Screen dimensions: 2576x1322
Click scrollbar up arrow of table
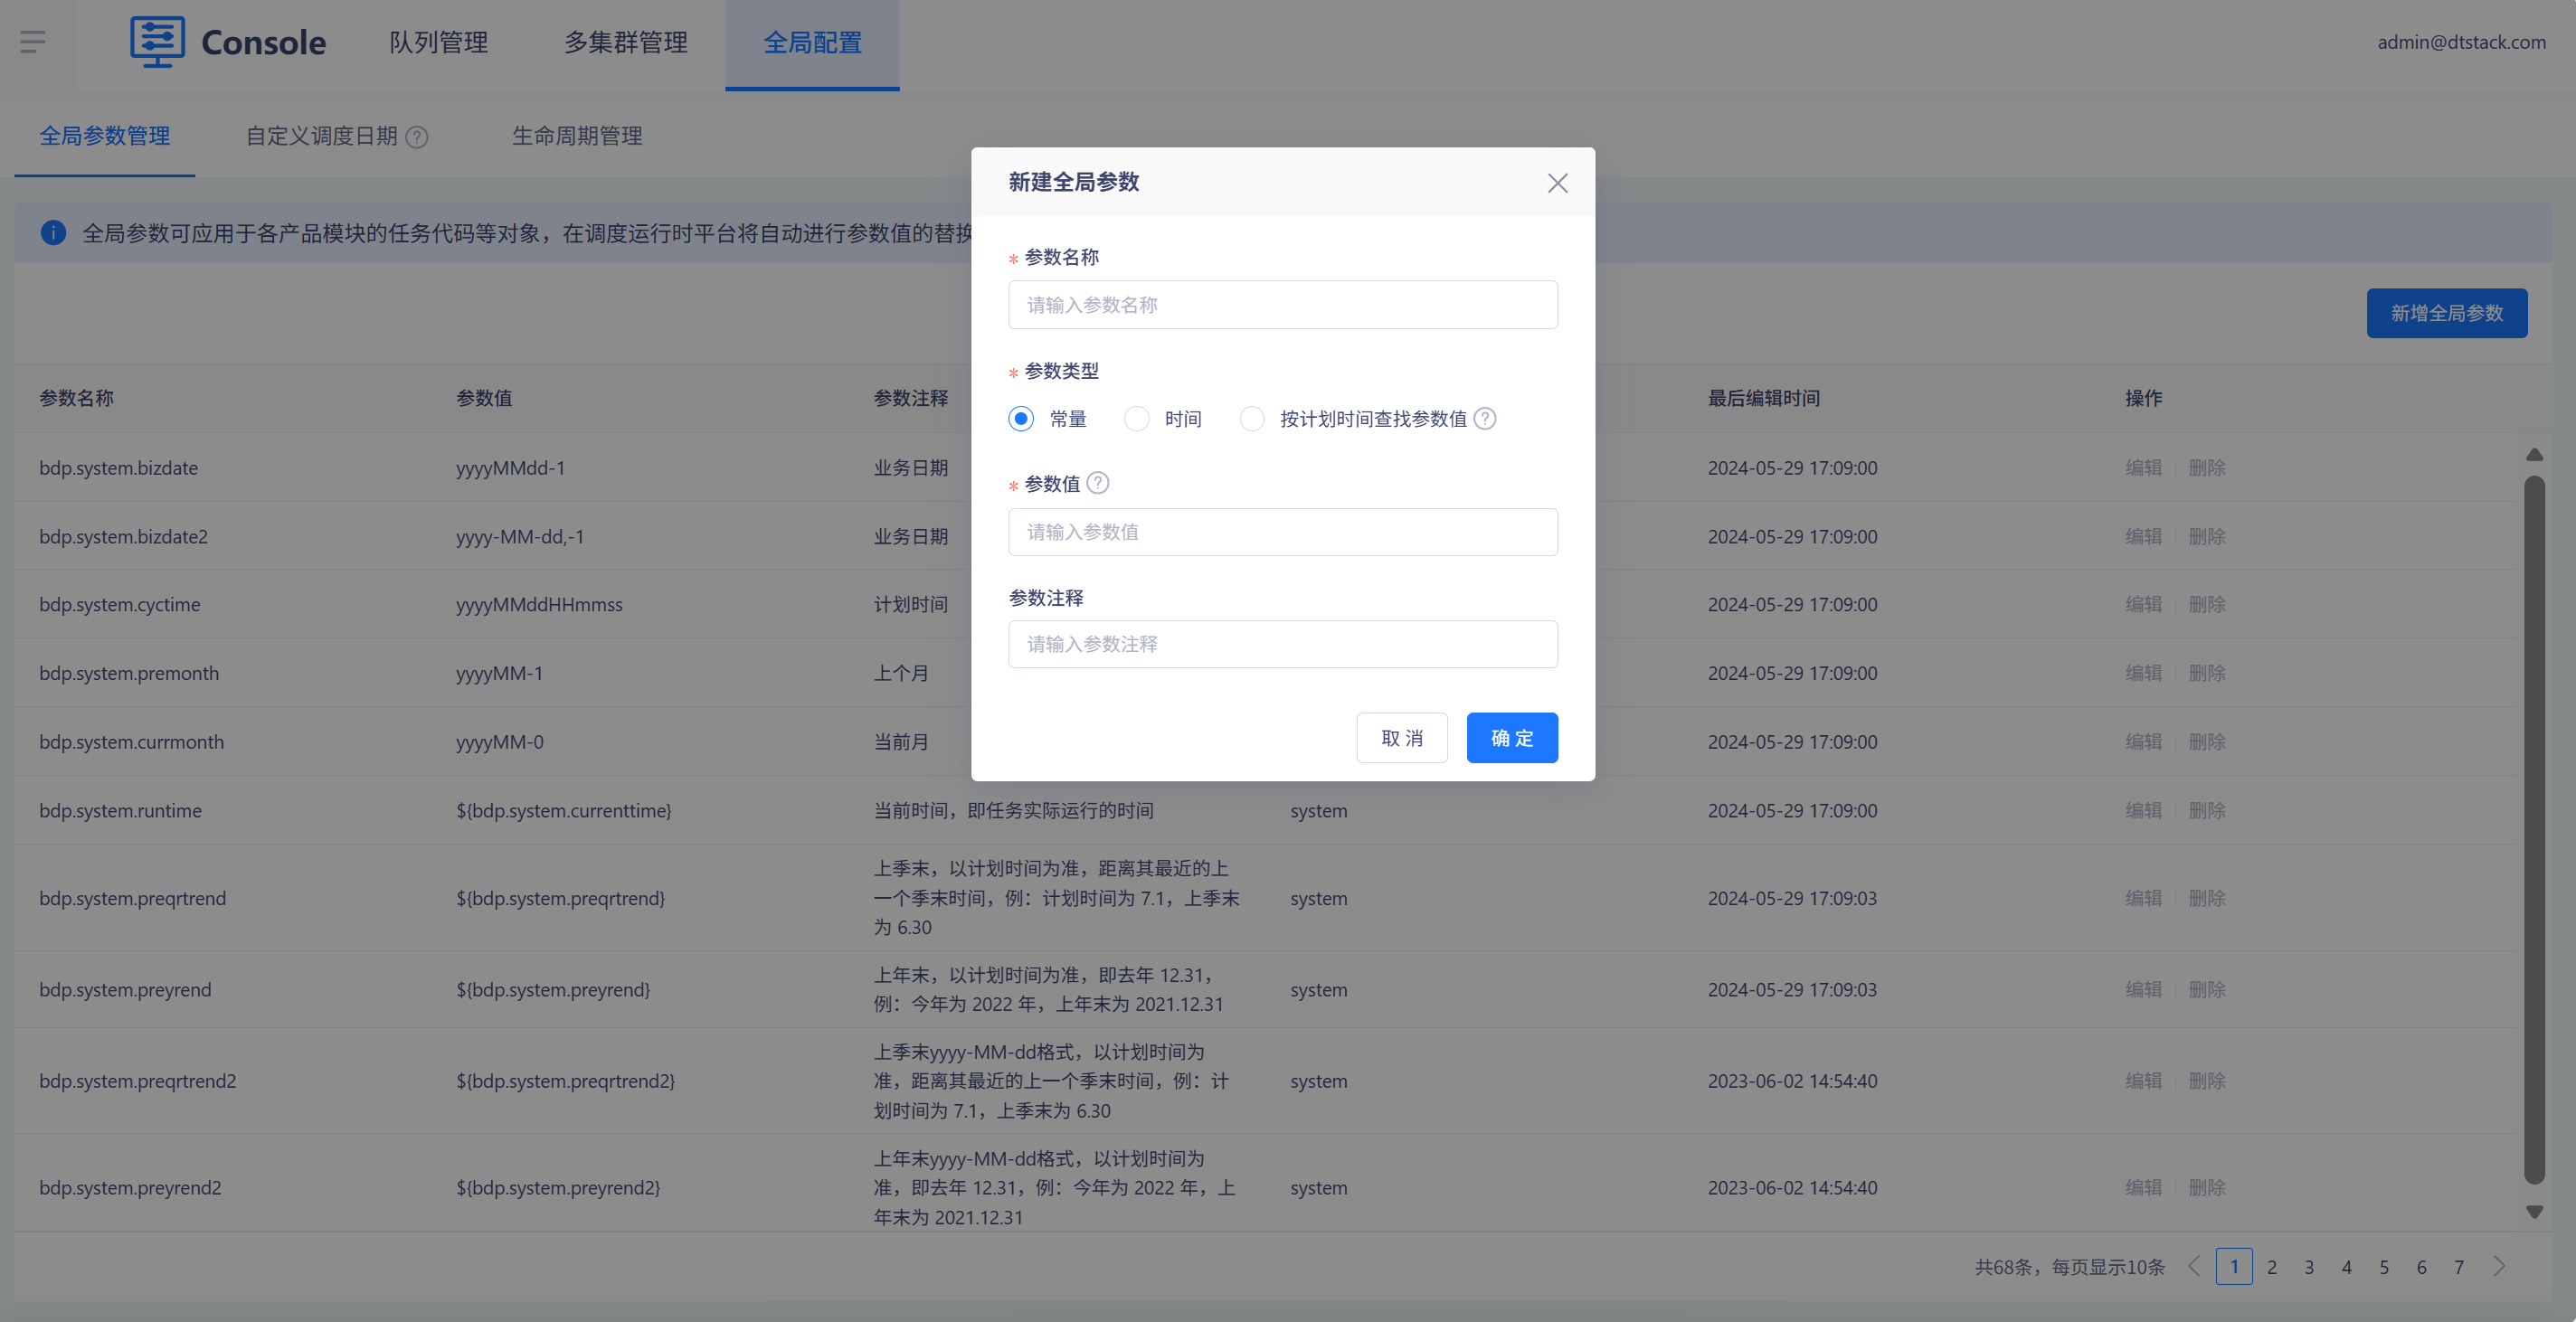pos(2534,455)
